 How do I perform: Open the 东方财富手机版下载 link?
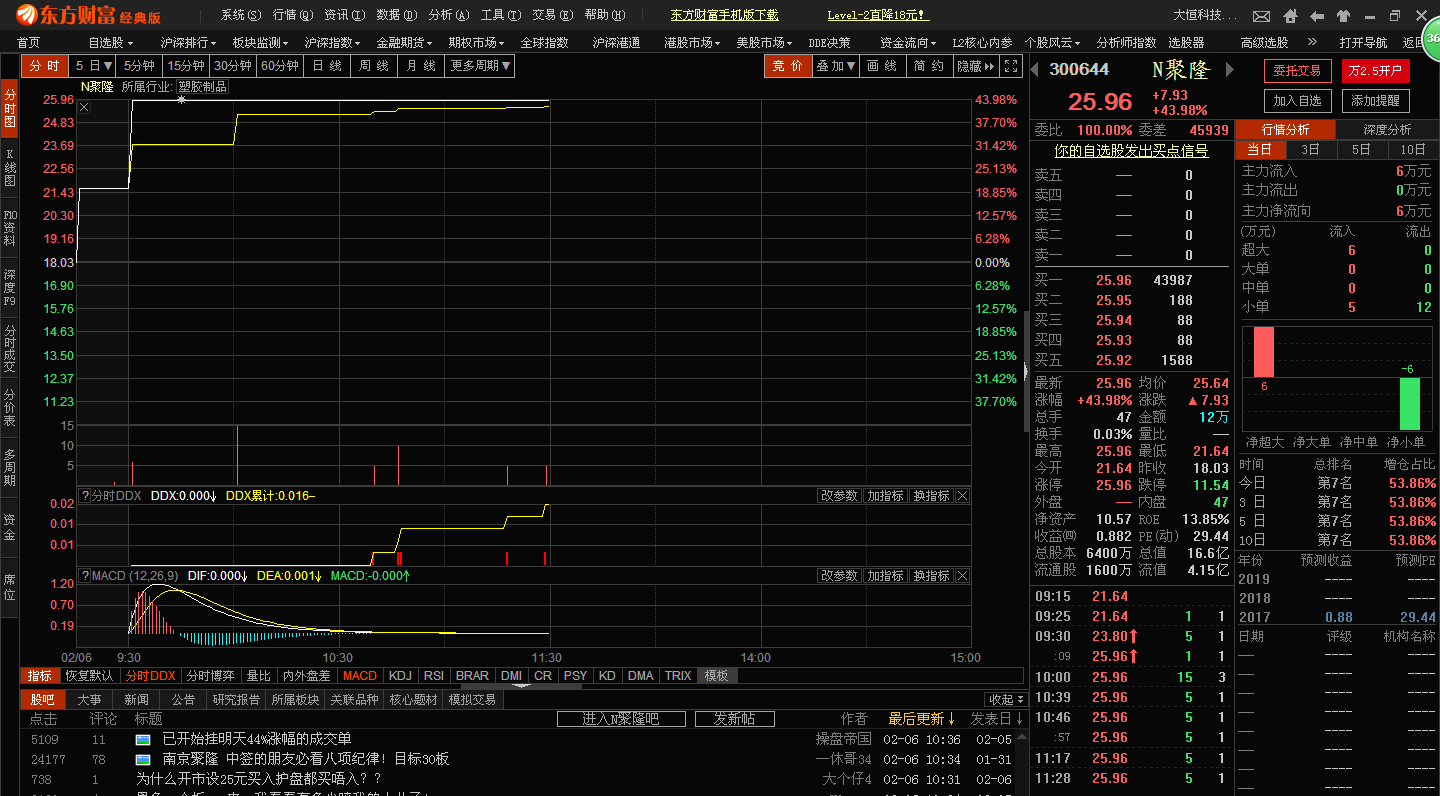point(724,15)
